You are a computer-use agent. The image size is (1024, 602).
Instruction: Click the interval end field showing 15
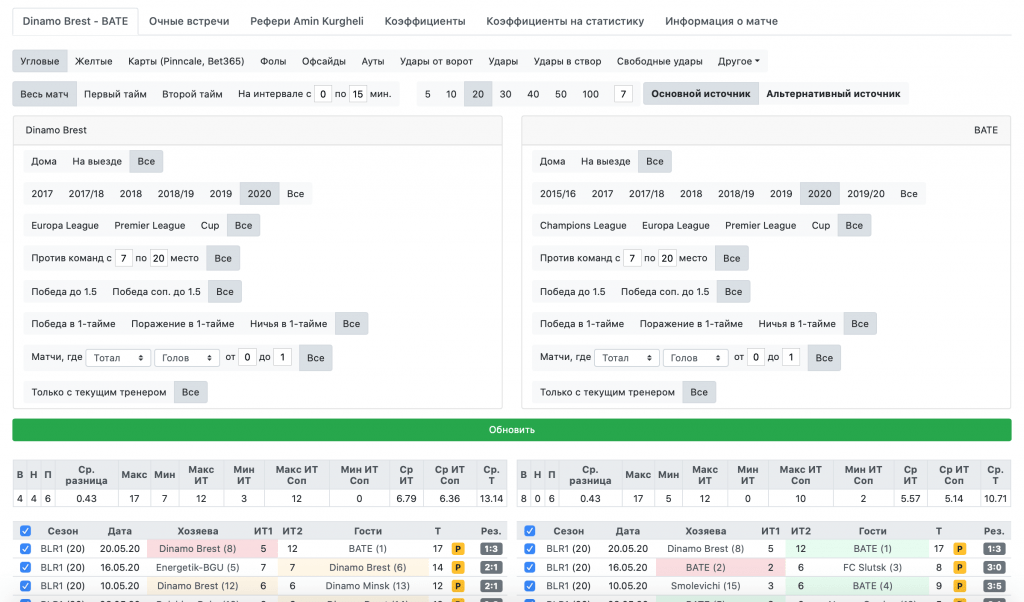click(x=357, y=94)
